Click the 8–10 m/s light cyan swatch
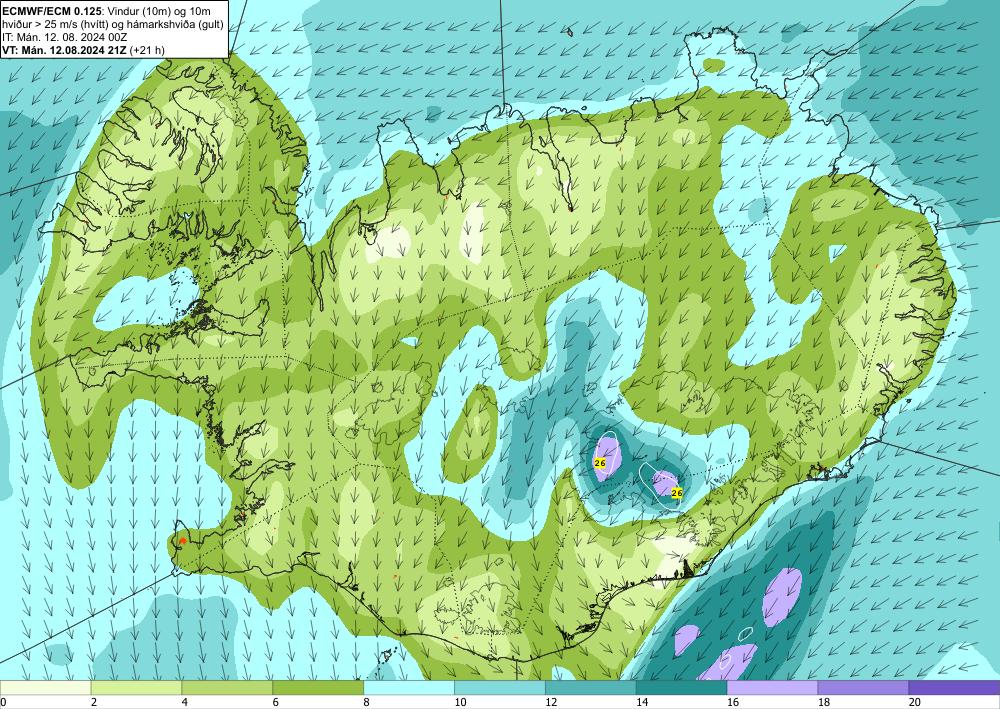 [x=409, y=688]
